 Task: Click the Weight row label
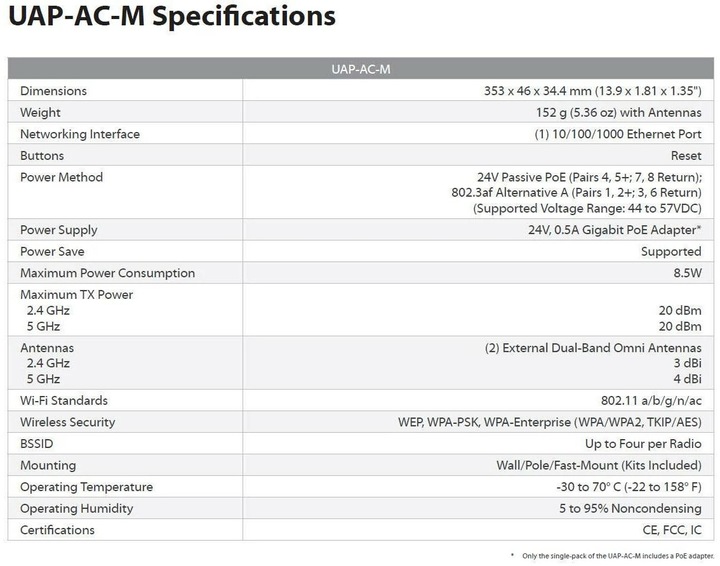[40, 112]
